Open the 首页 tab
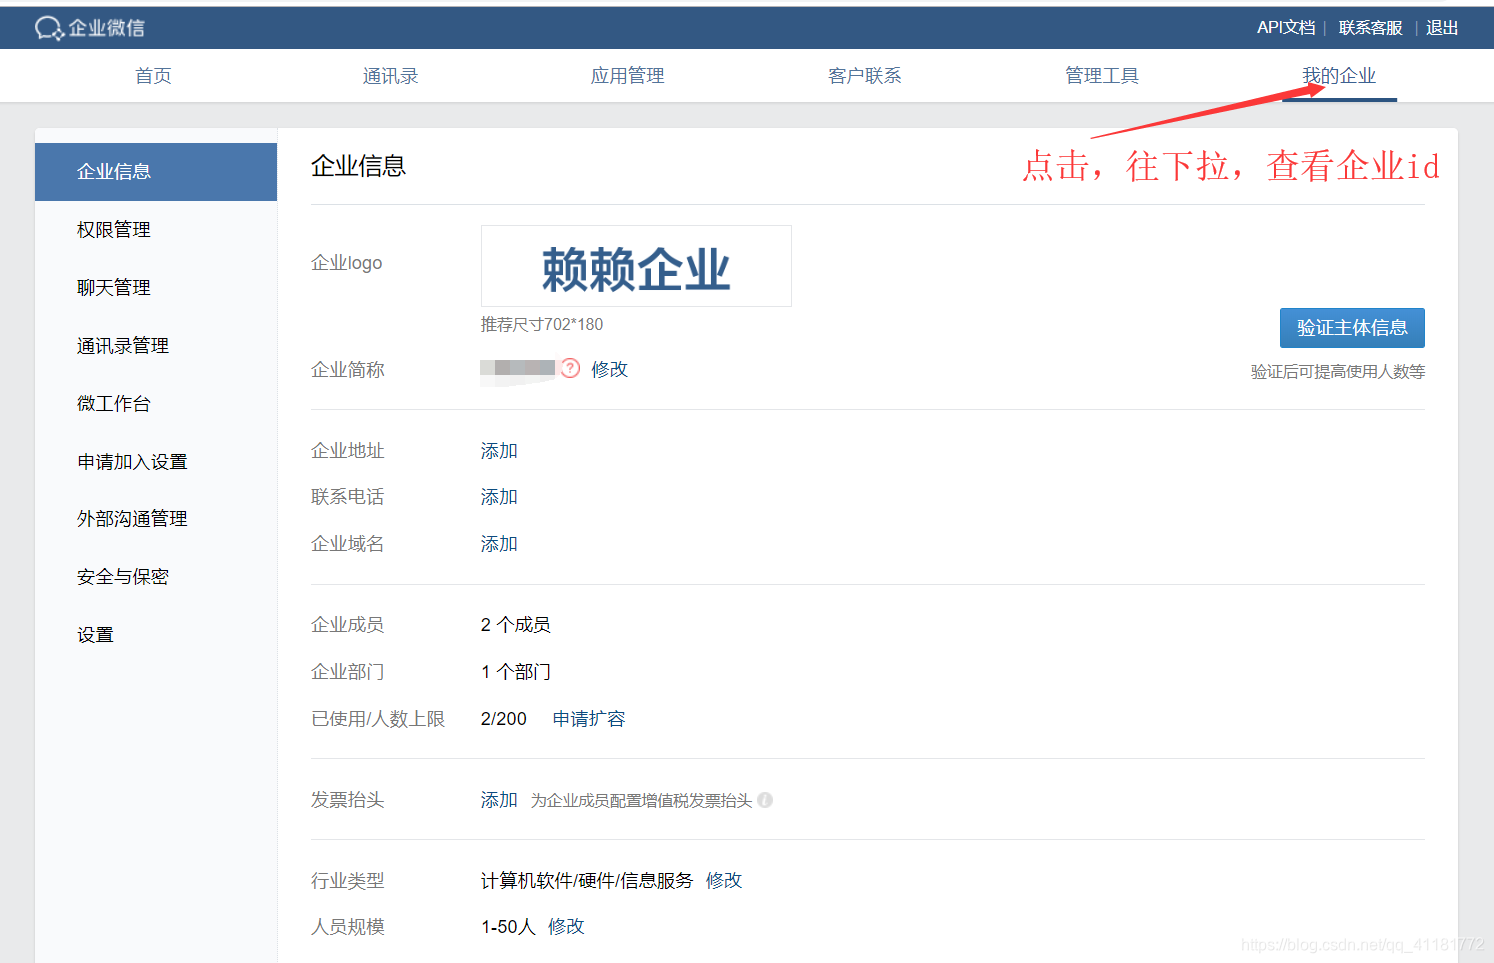 153,76
